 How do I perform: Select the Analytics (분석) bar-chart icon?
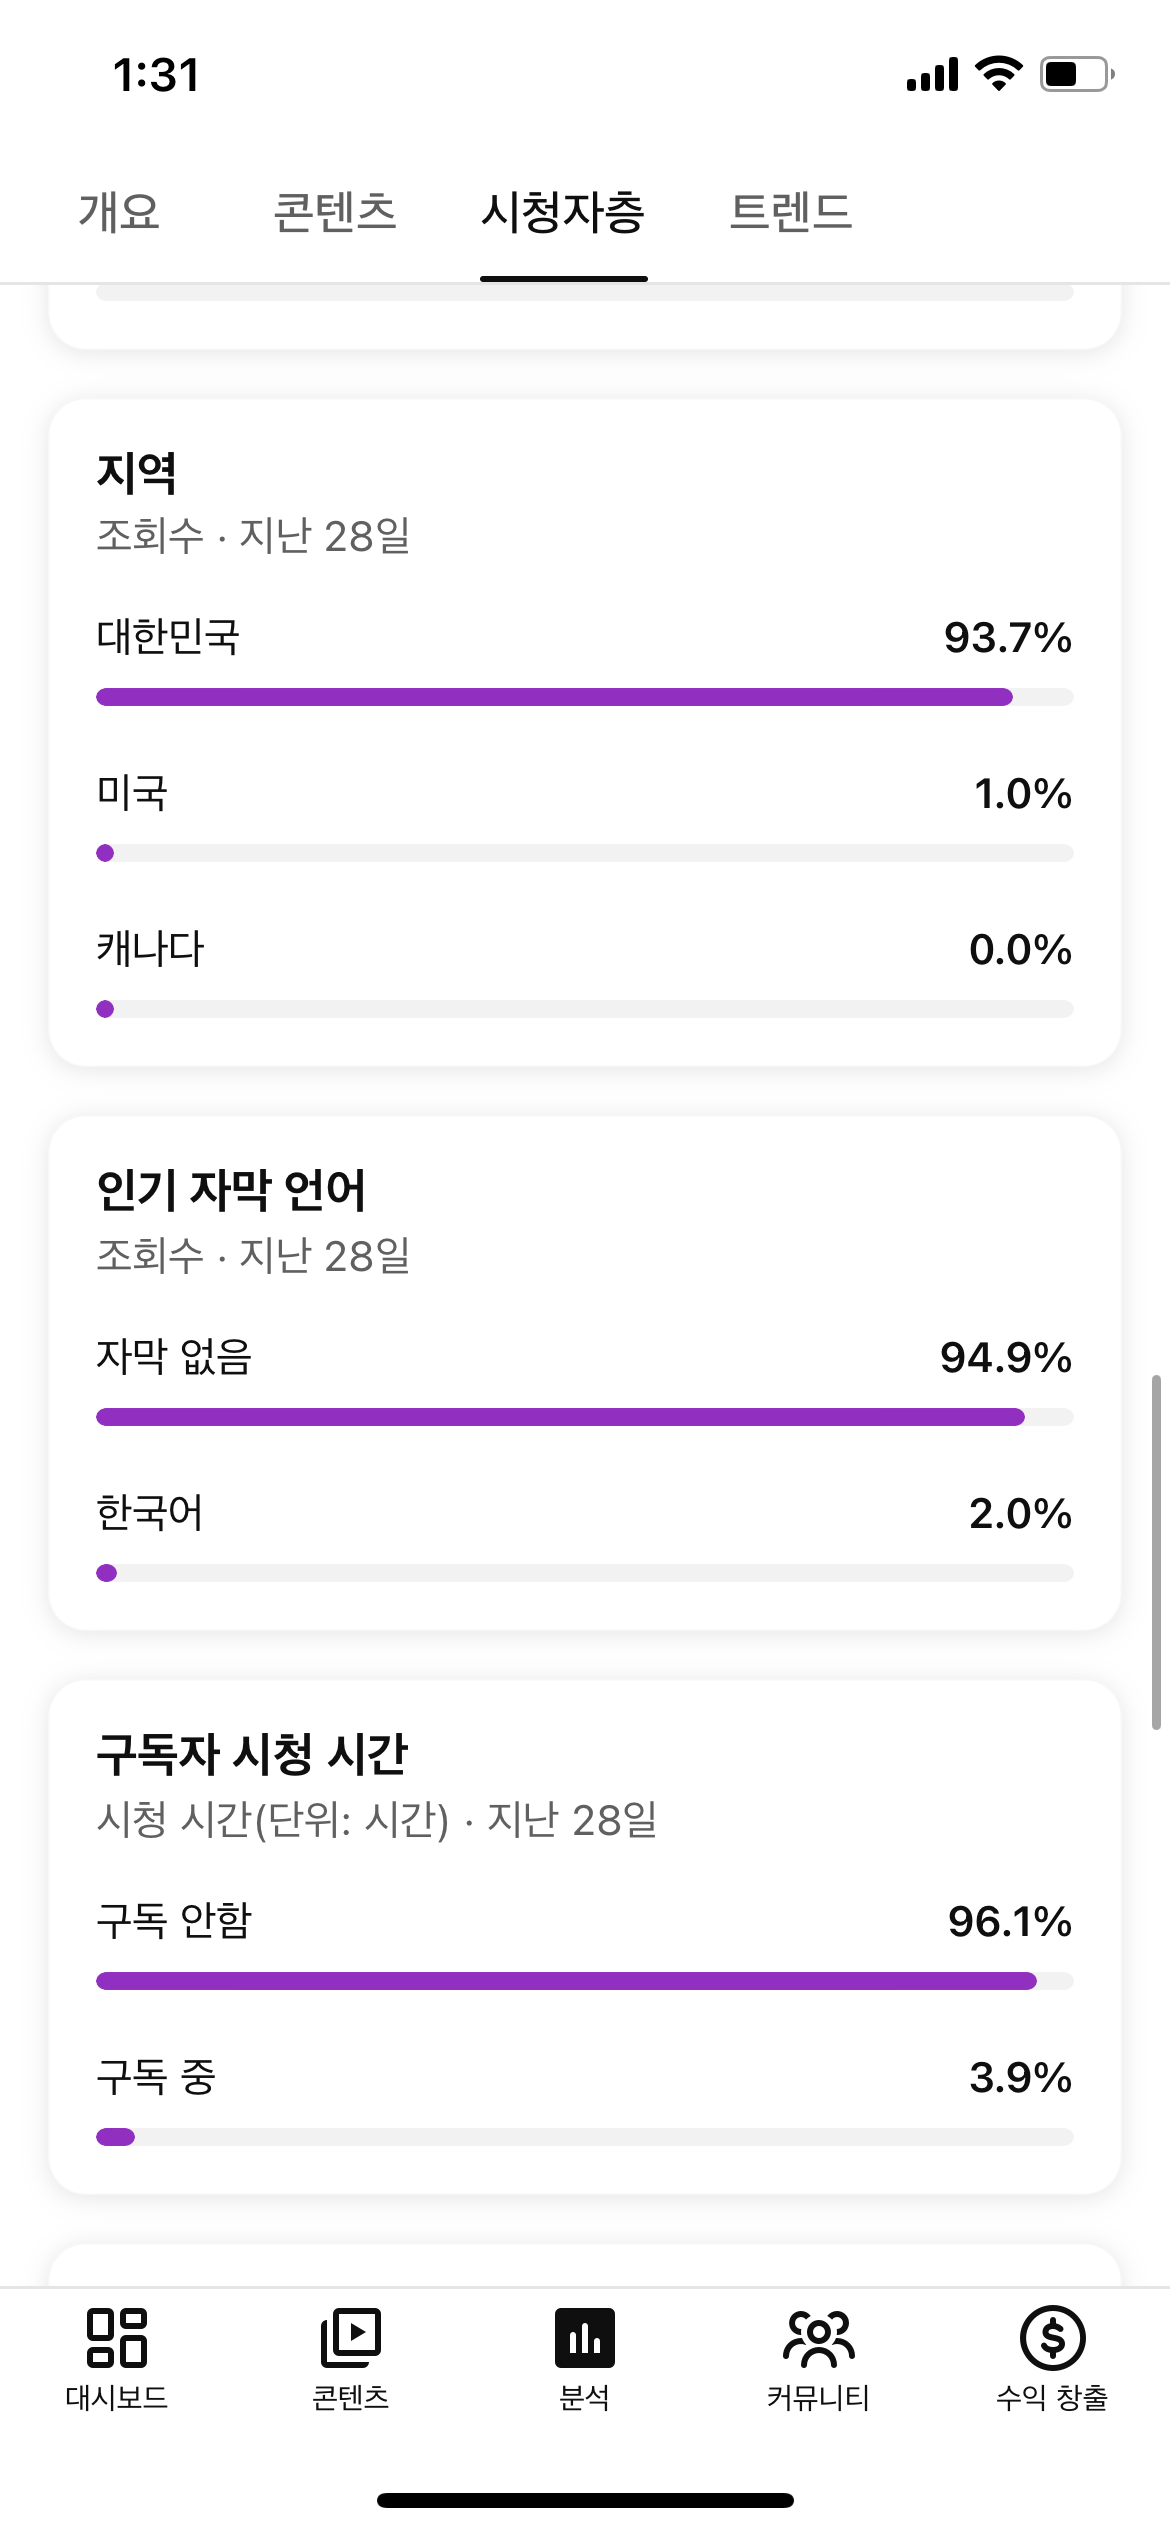[585, 2338]
